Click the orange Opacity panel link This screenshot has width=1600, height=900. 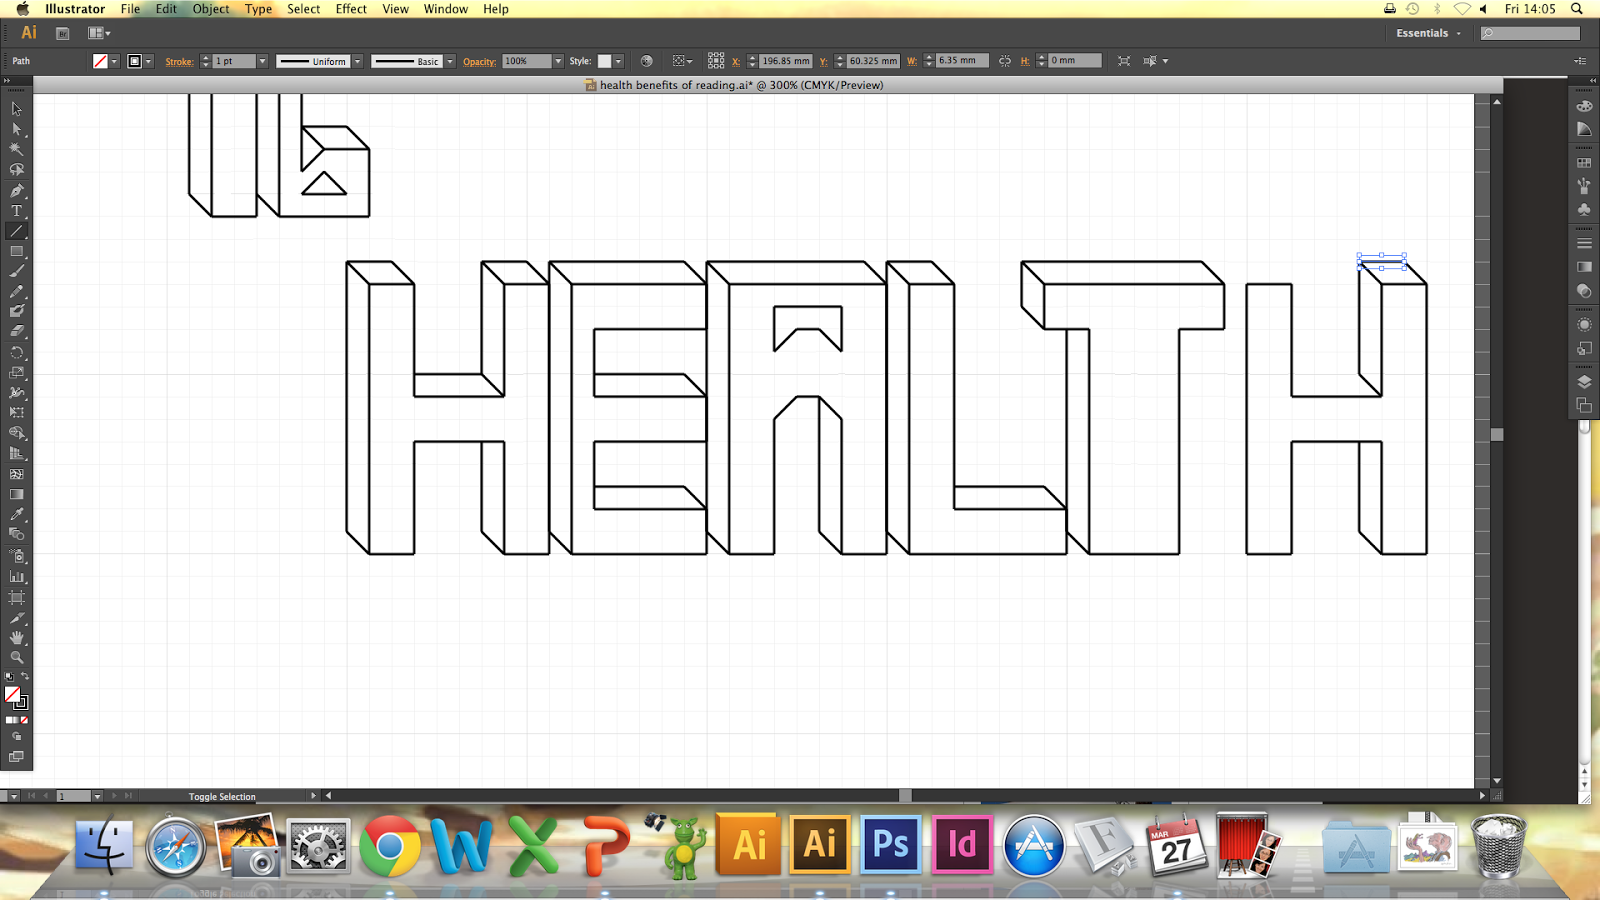coord(479,62)
